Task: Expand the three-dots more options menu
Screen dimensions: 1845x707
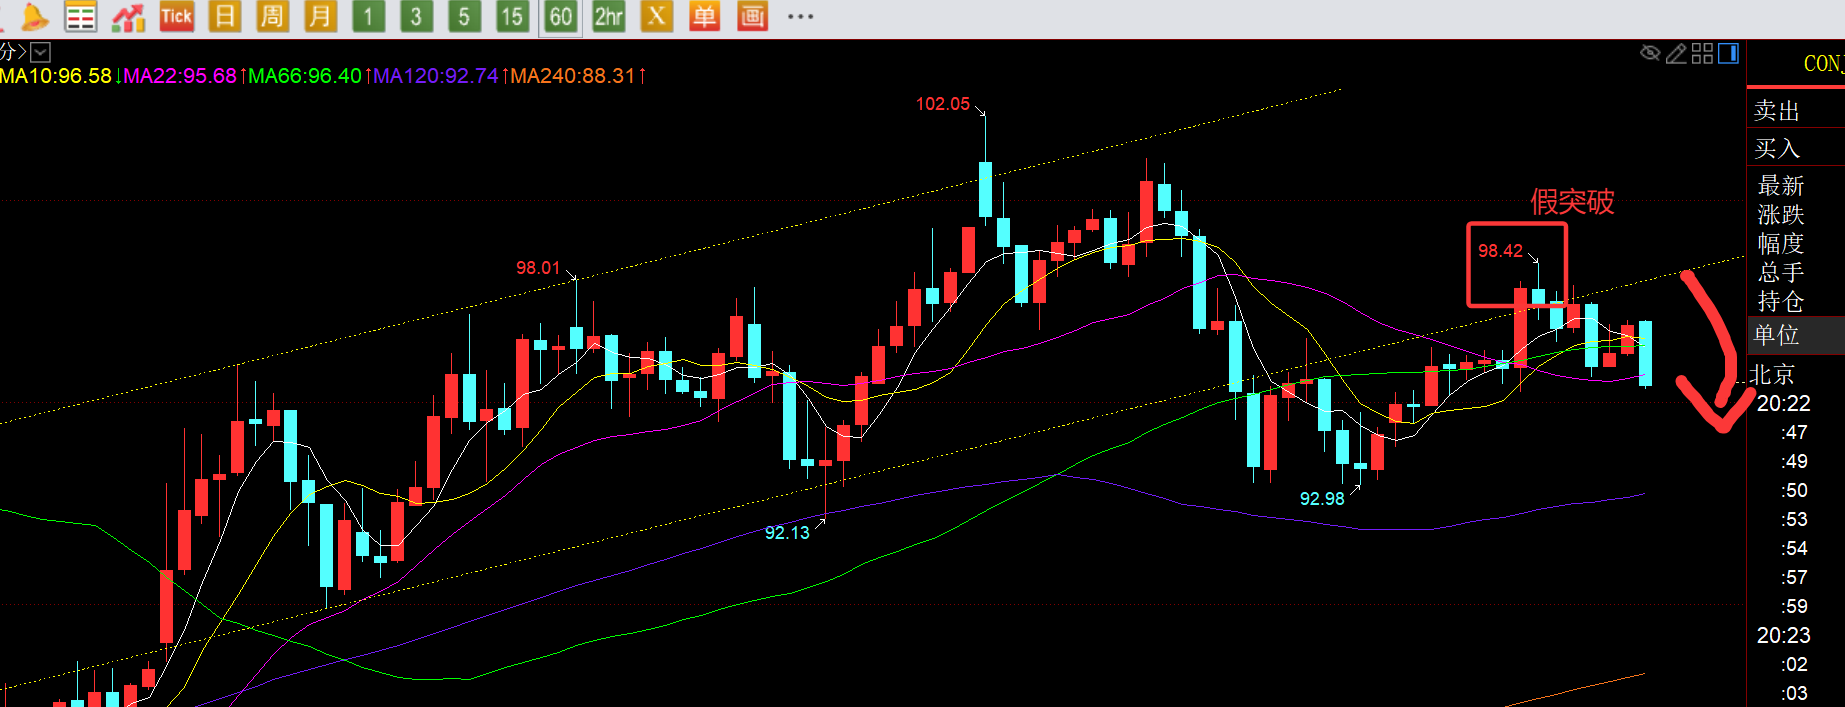Action: point(800,17)
